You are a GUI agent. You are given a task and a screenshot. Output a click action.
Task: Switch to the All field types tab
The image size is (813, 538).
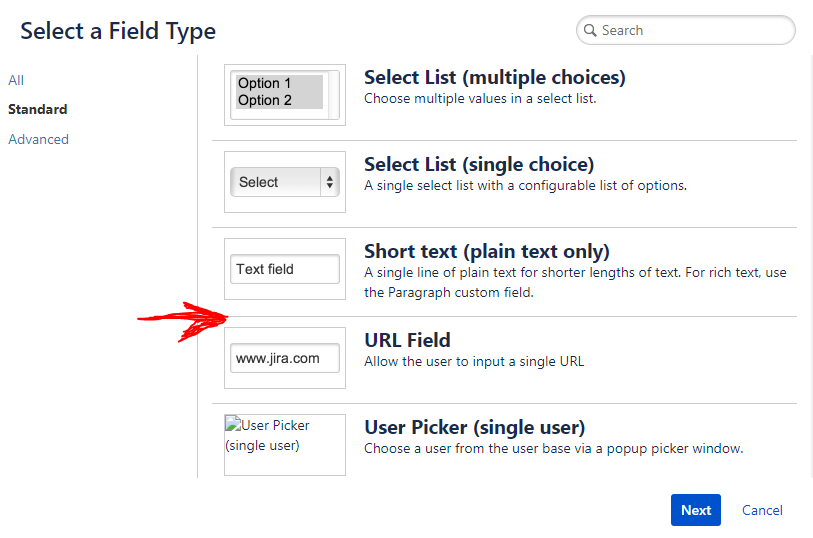click(x=16, y=80)
